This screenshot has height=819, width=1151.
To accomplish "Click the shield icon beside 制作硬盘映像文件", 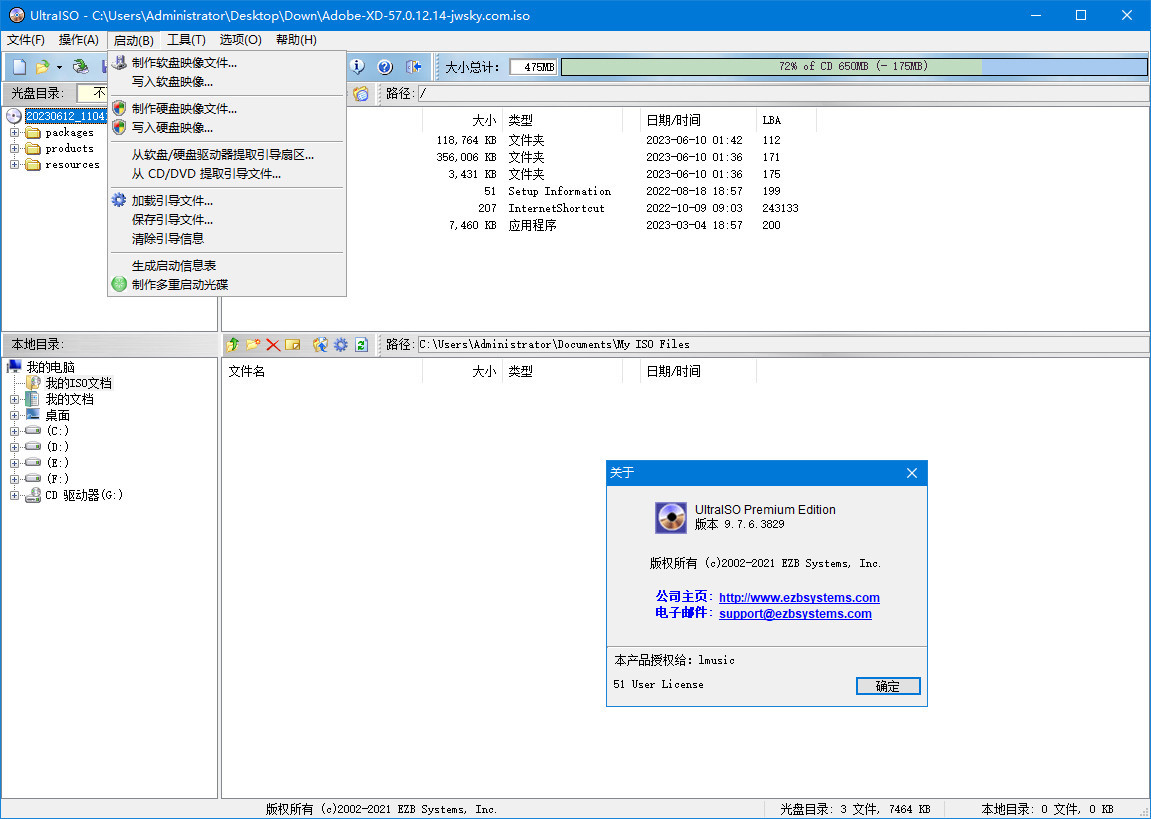I will click(119, 109).
